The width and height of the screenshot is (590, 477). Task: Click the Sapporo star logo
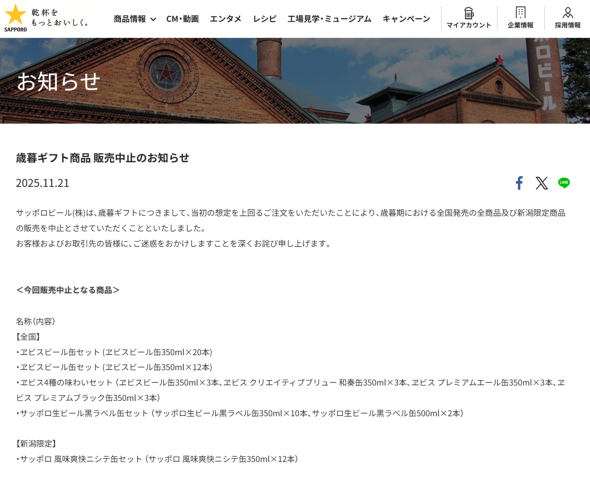[15, 18]
